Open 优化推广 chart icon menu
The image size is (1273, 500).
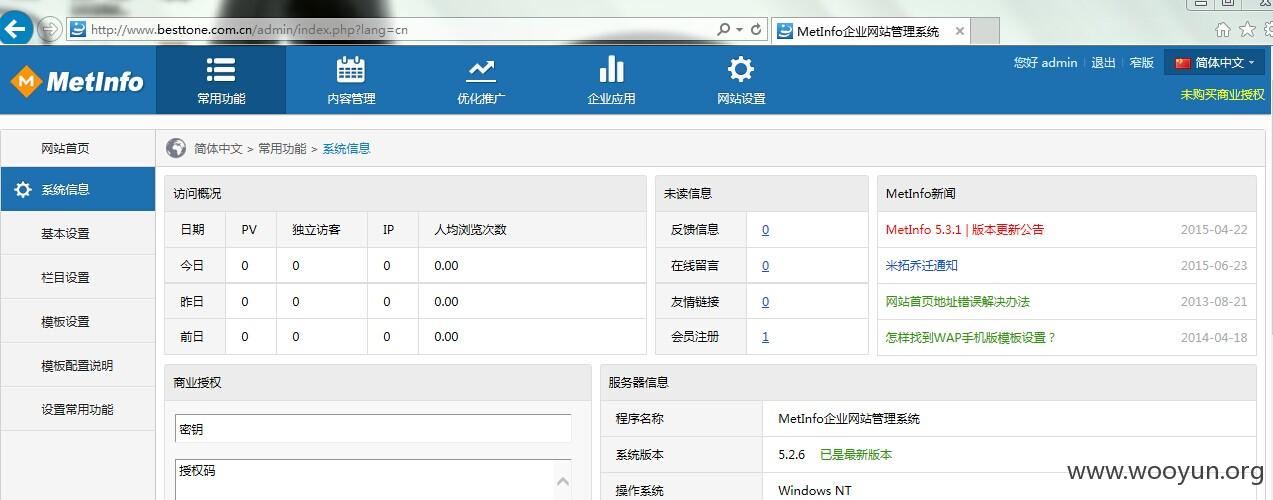click(481, 80)
